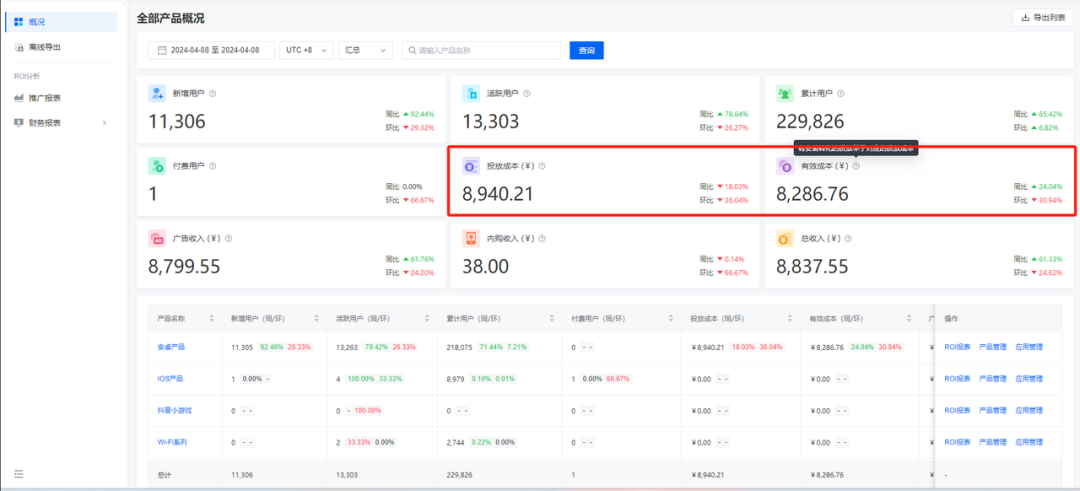
Task: Open 产品管理 for 安卓产品 row
Action: click(993, 347)
